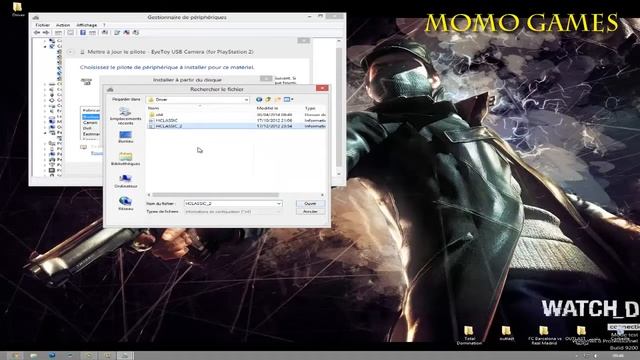Open Emplacements récents in the places sidebar

[125, 116]
